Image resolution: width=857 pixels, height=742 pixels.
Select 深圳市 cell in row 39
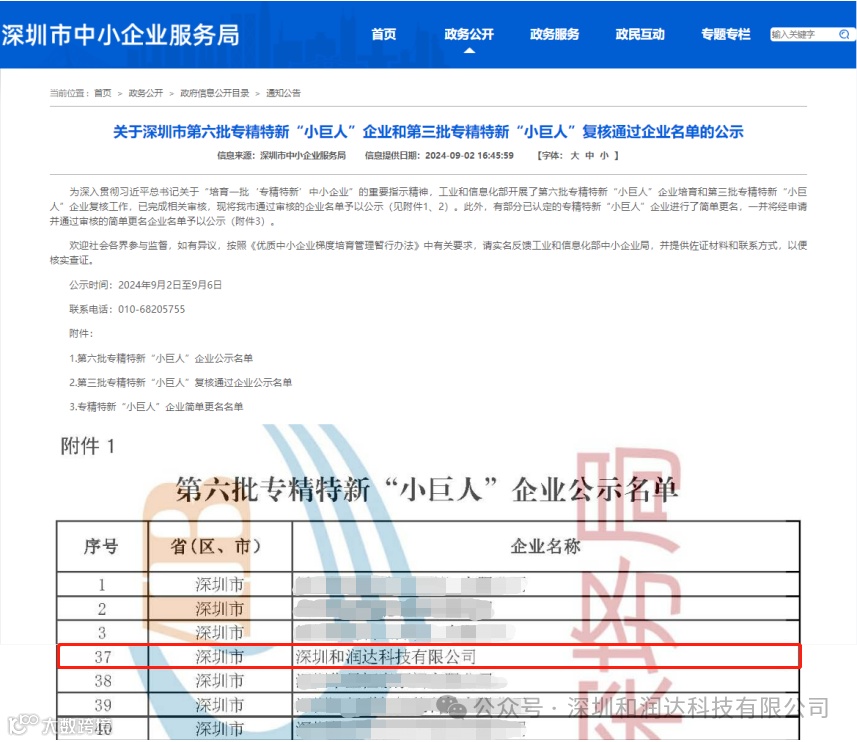tap(220, 705)
